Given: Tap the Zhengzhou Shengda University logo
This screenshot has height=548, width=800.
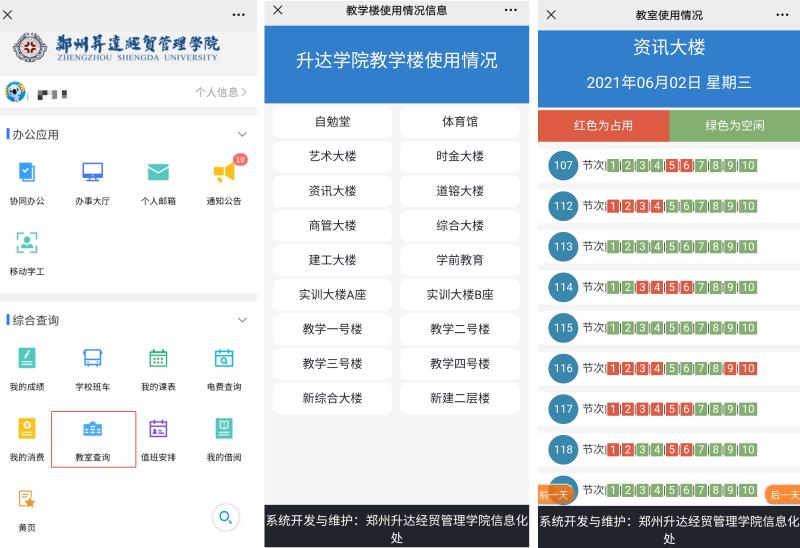Looking at the screenshot, I should [x=117, y=47].
